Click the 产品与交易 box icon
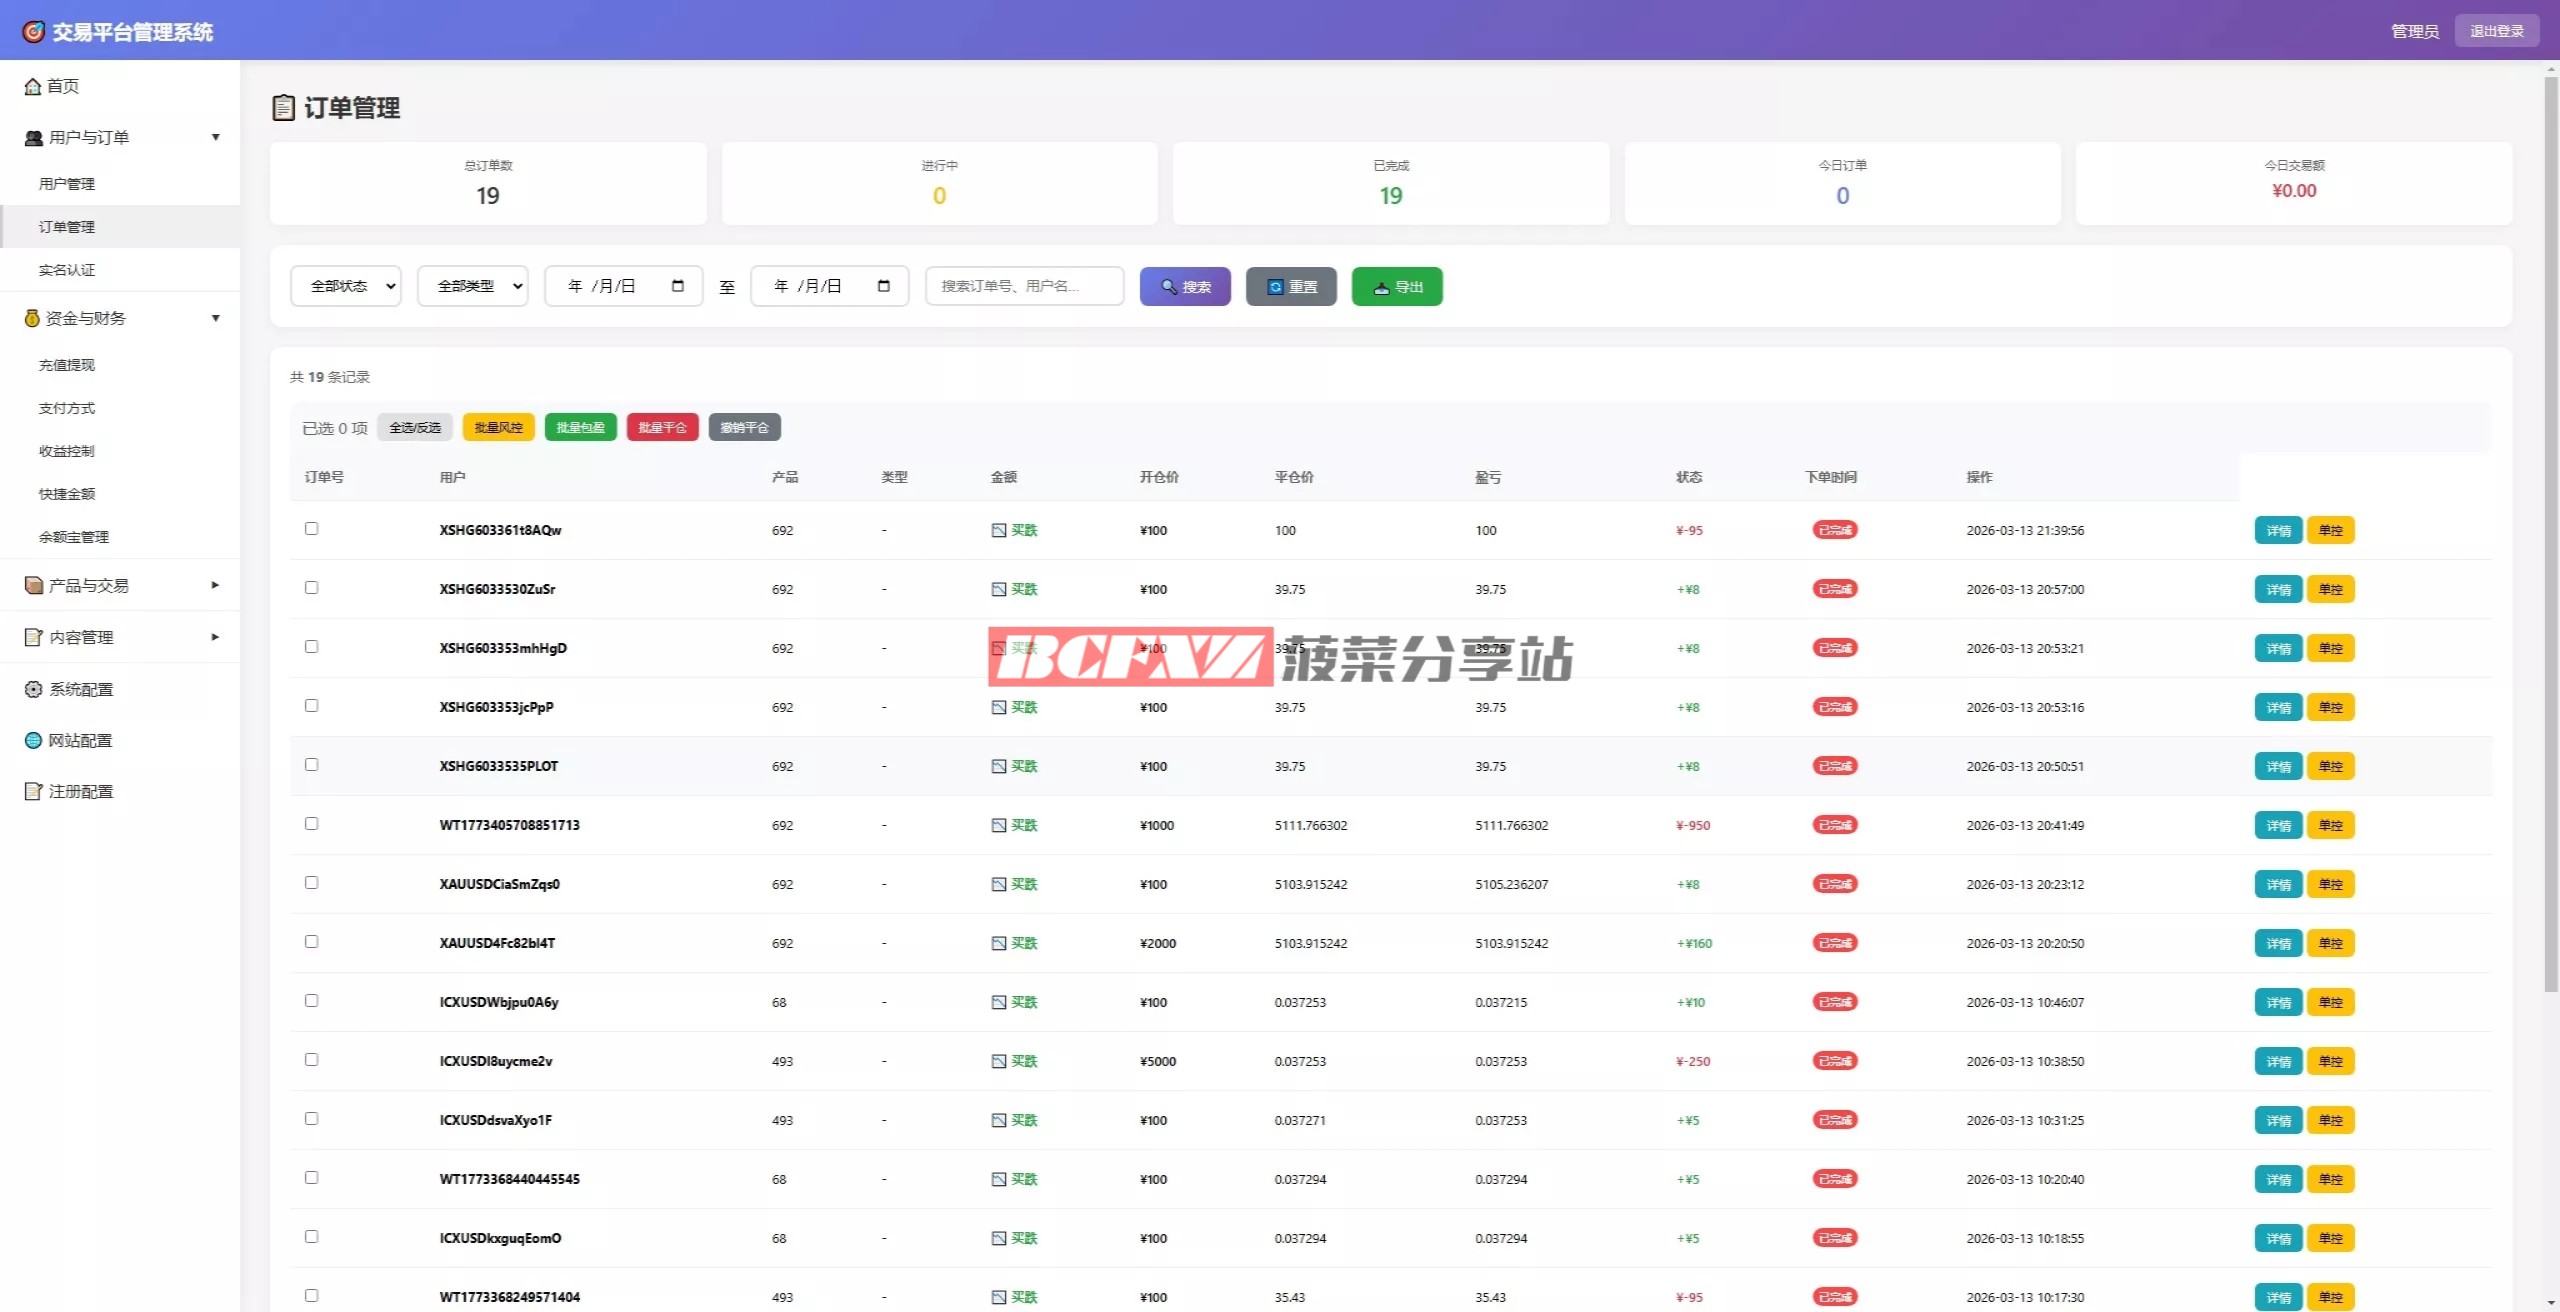2560x1312 pixels. click(x=33, y=585)
